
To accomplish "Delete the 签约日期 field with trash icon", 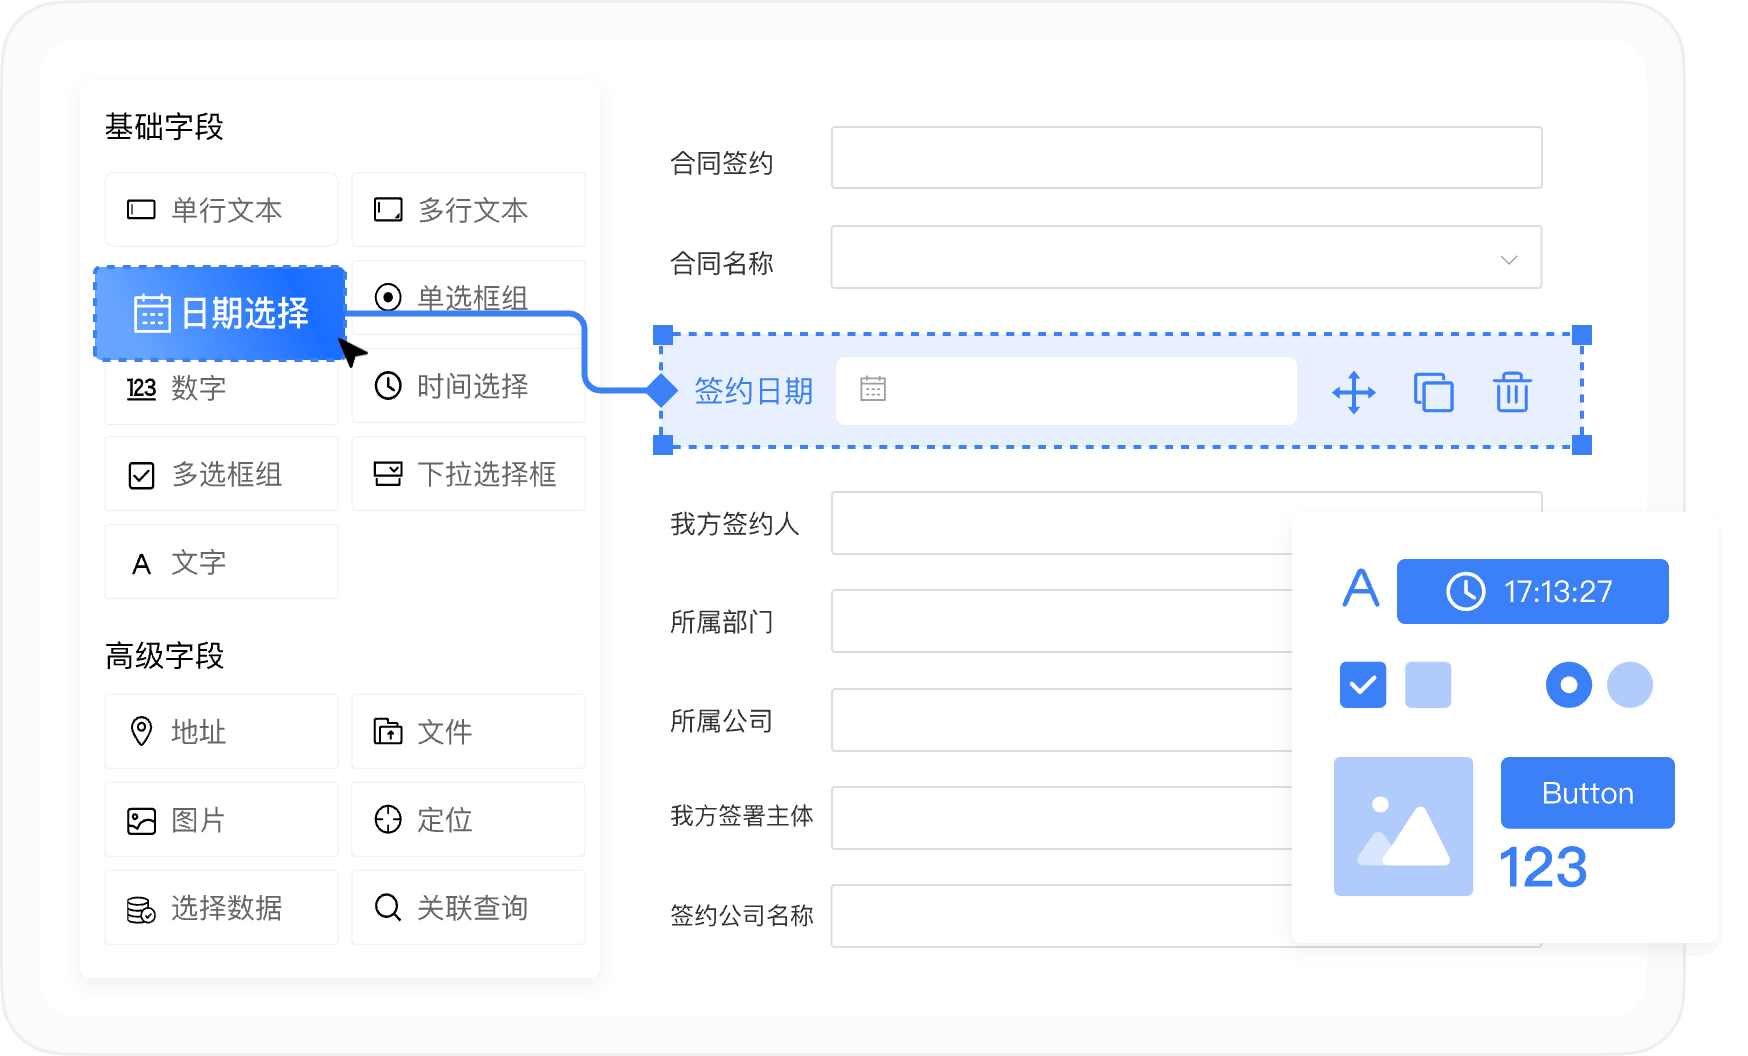I will (x=1512, y=392).
